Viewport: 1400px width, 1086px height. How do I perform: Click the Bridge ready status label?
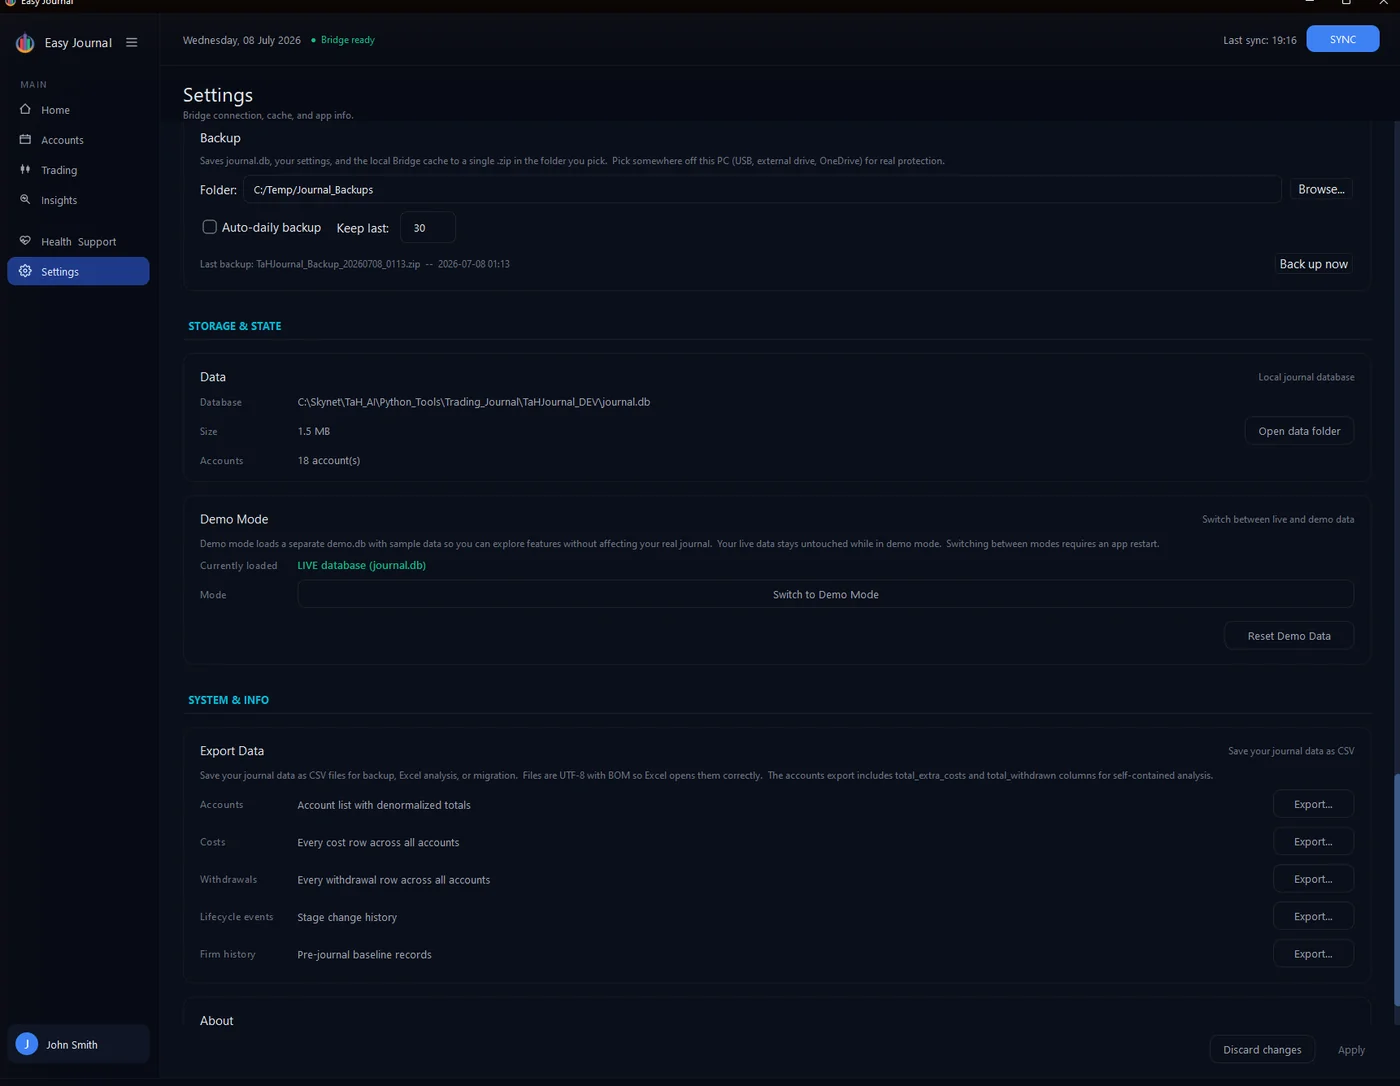pos(348,40)
